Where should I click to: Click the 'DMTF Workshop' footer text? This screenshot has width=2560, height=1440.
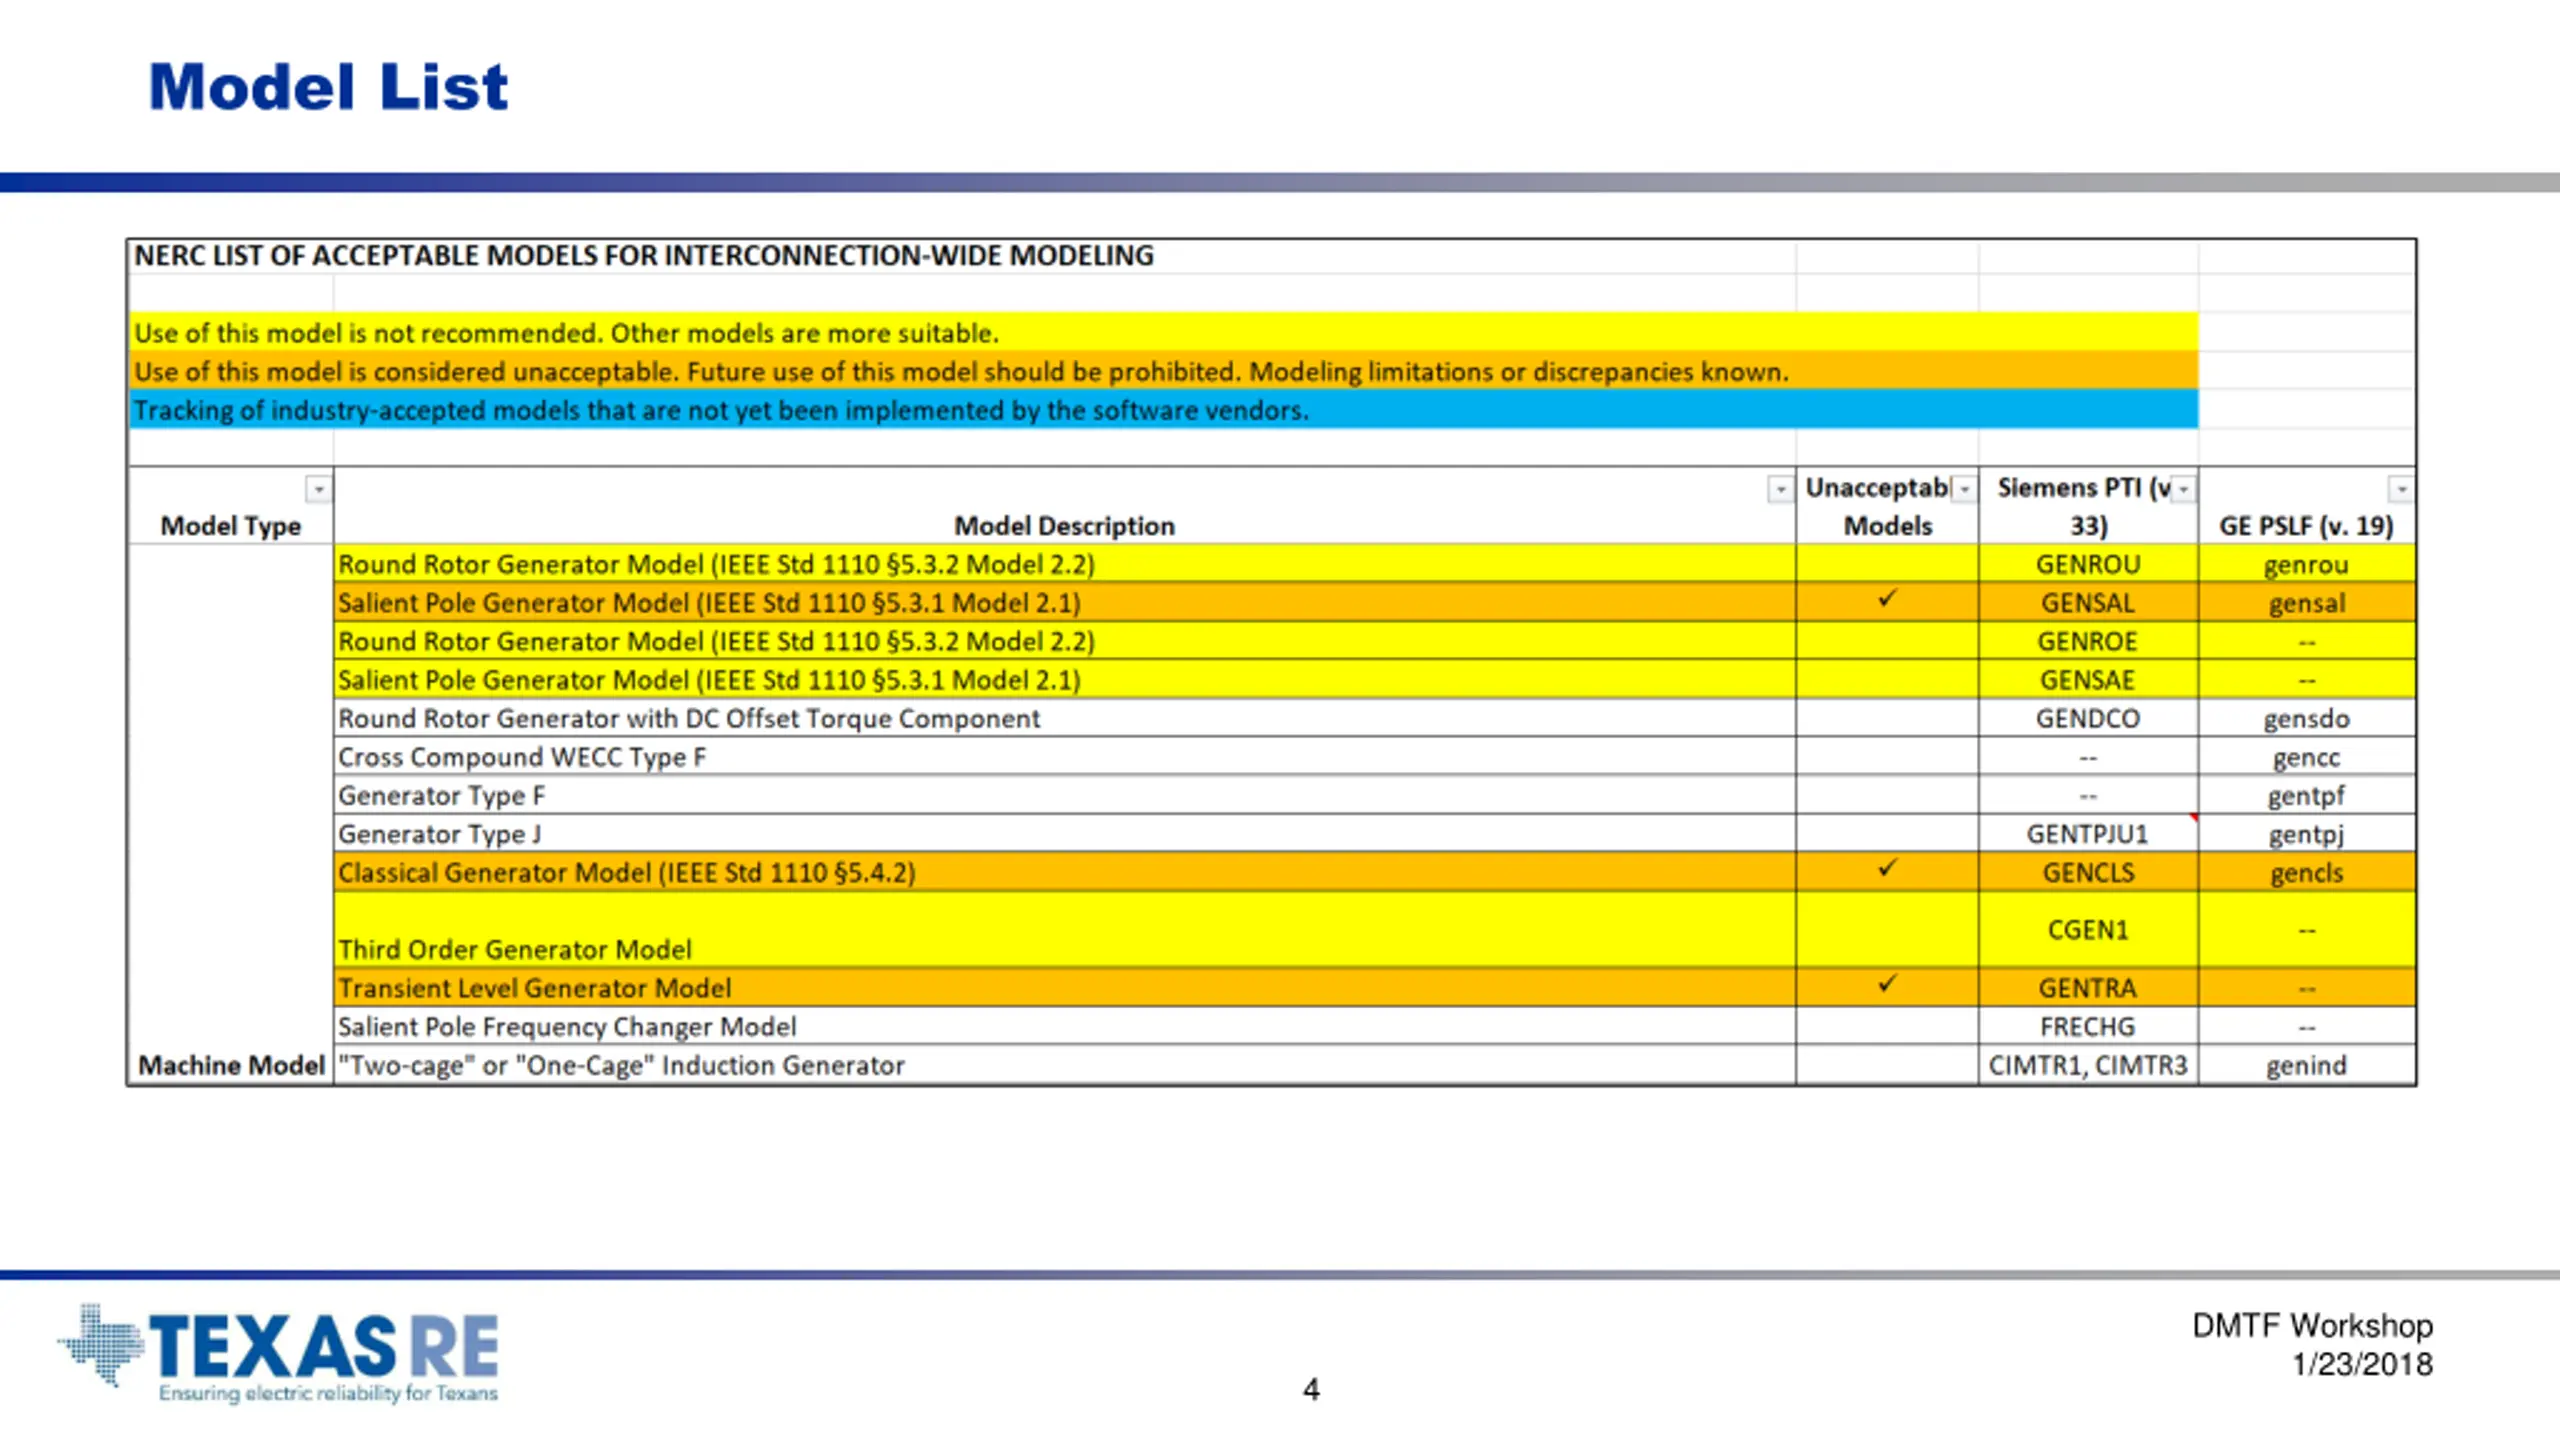pos(2312,1325)
